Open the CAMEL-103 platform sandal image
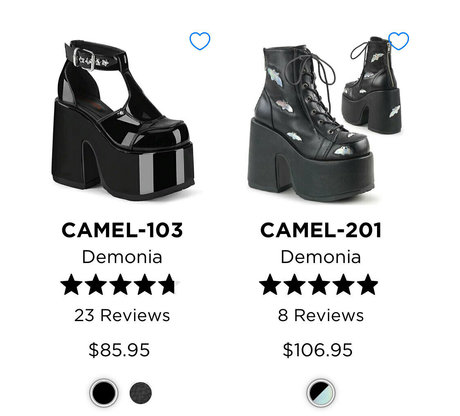Image resolution: width=460 pixels, height=416 pixels. 123,121
